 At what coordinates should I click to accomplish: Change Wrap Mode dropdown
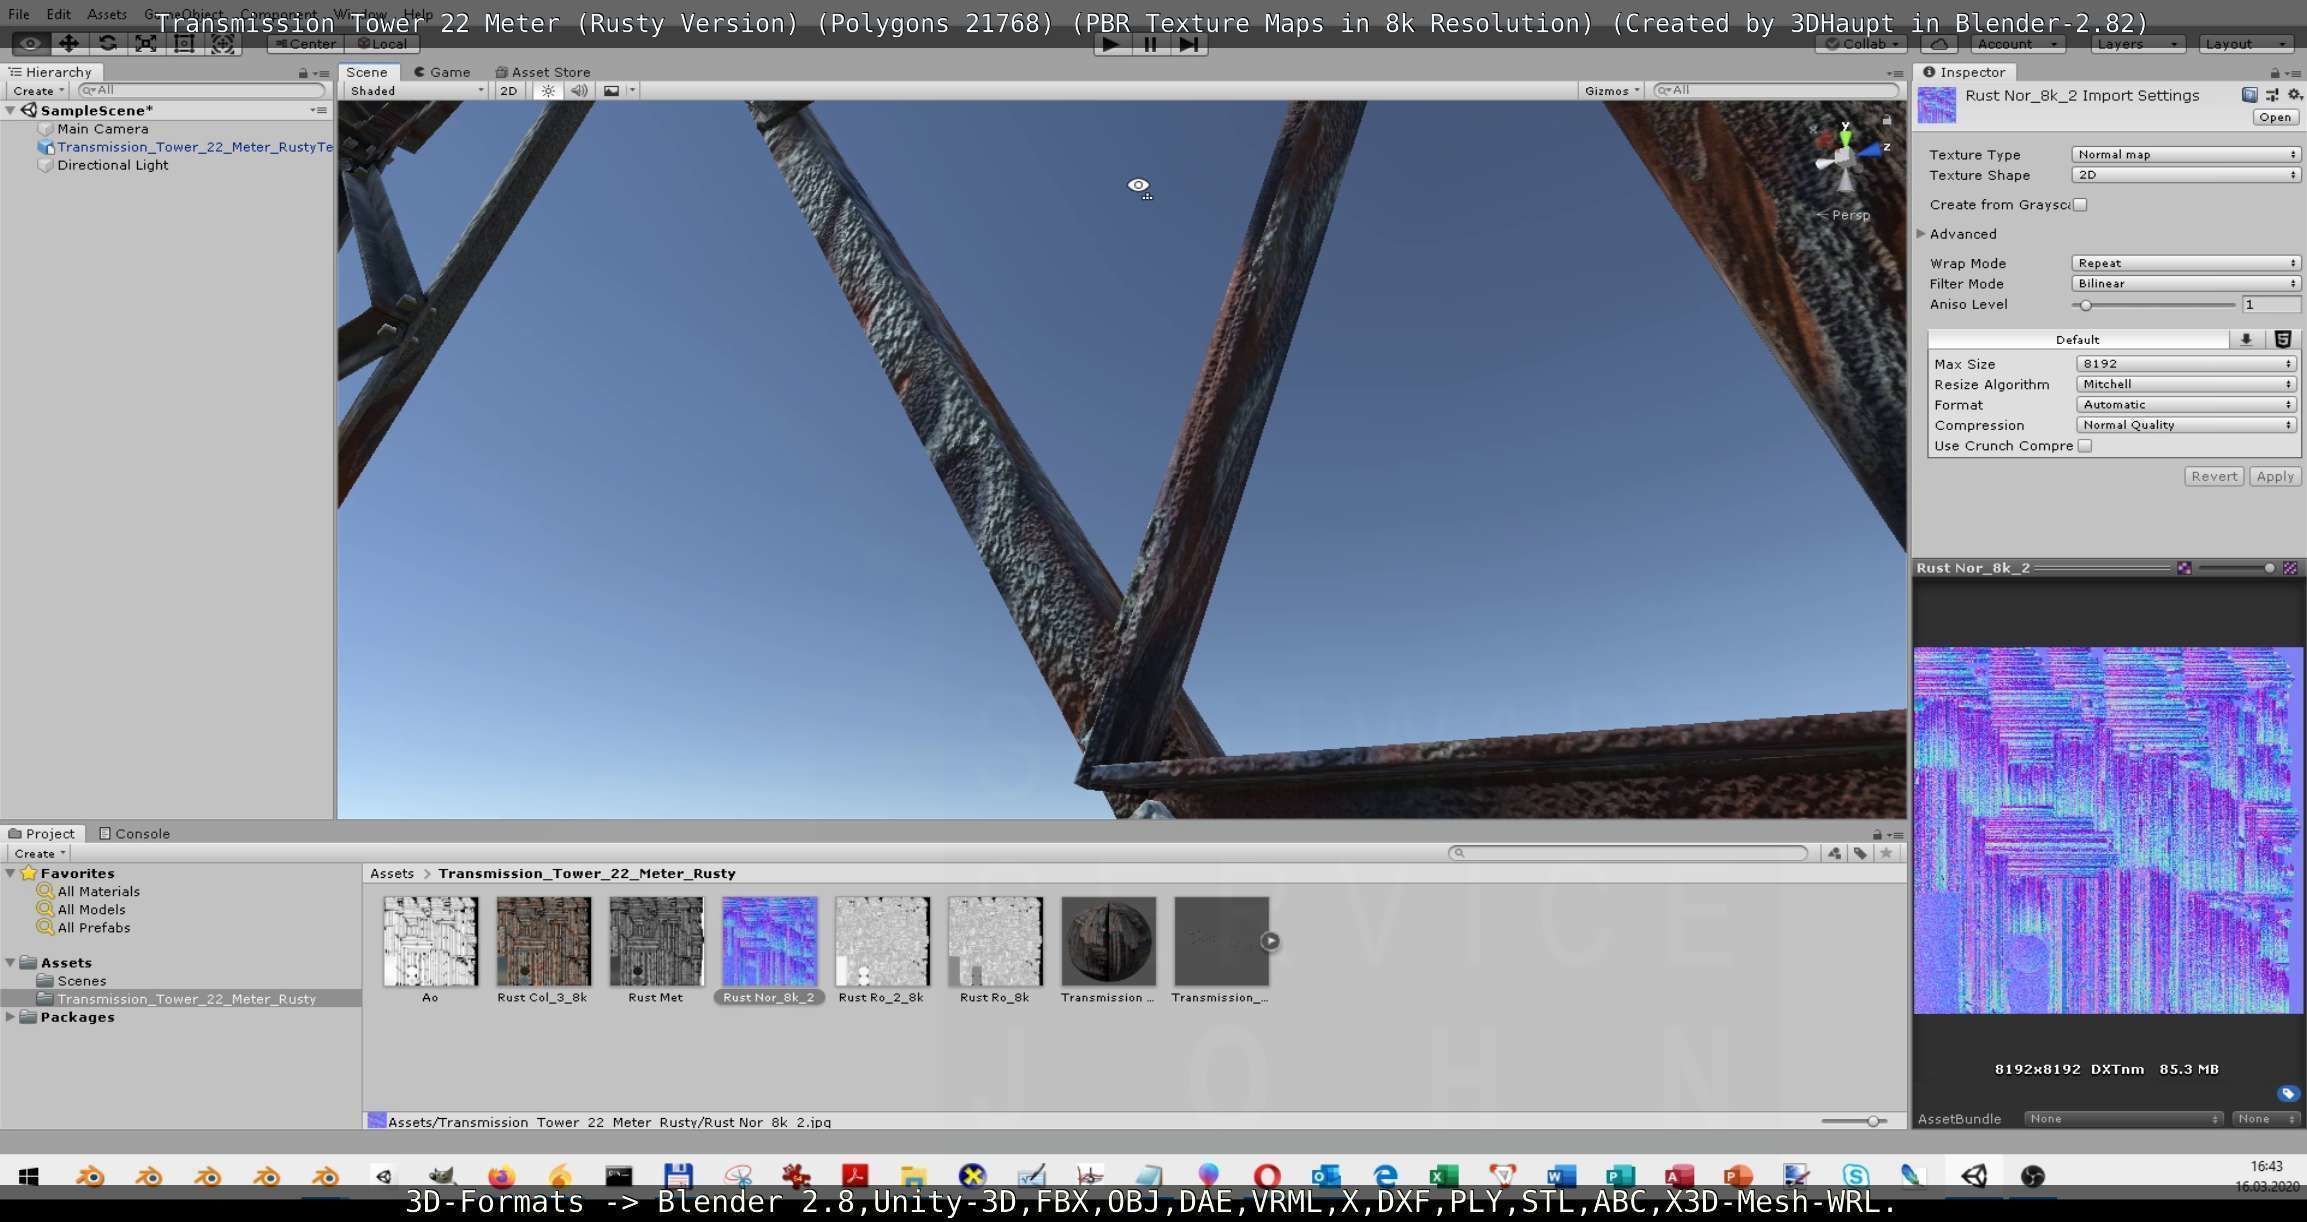click(x=2185, y=264)
